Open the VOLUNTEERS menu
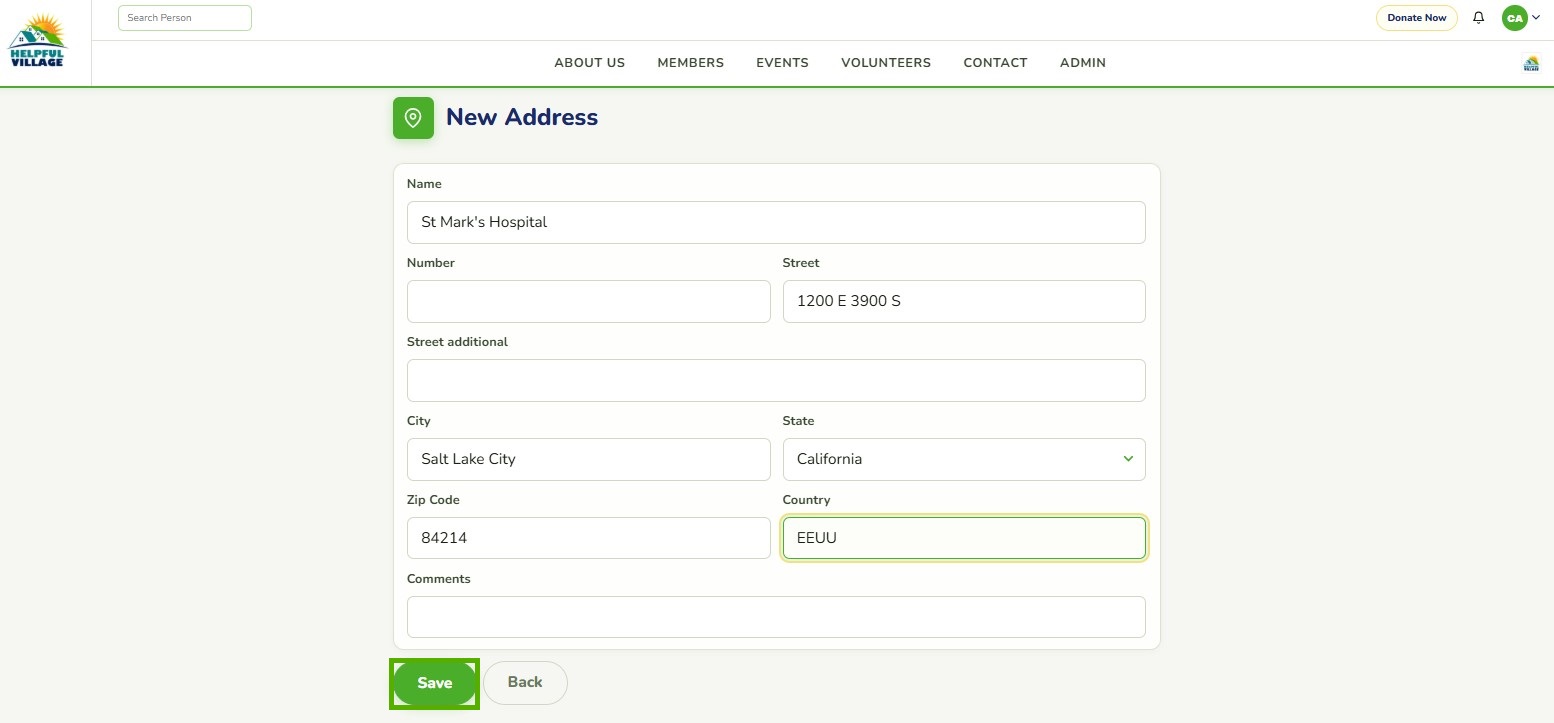 886,62
